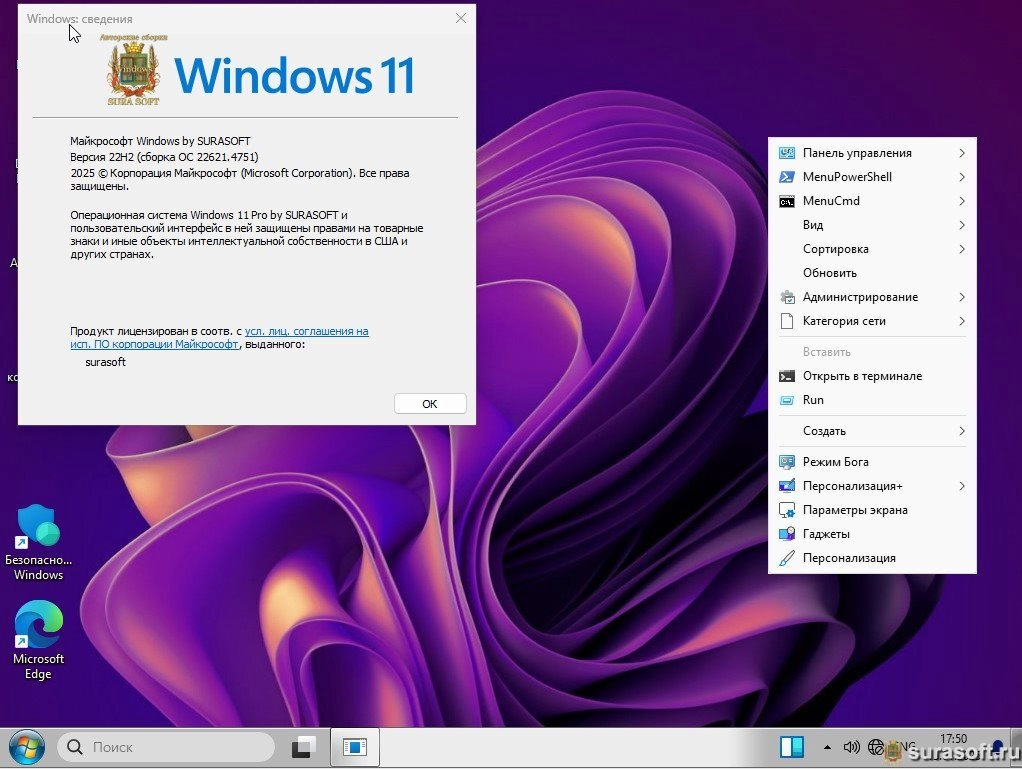Click the Start orb button

click(x=26, y=747)
